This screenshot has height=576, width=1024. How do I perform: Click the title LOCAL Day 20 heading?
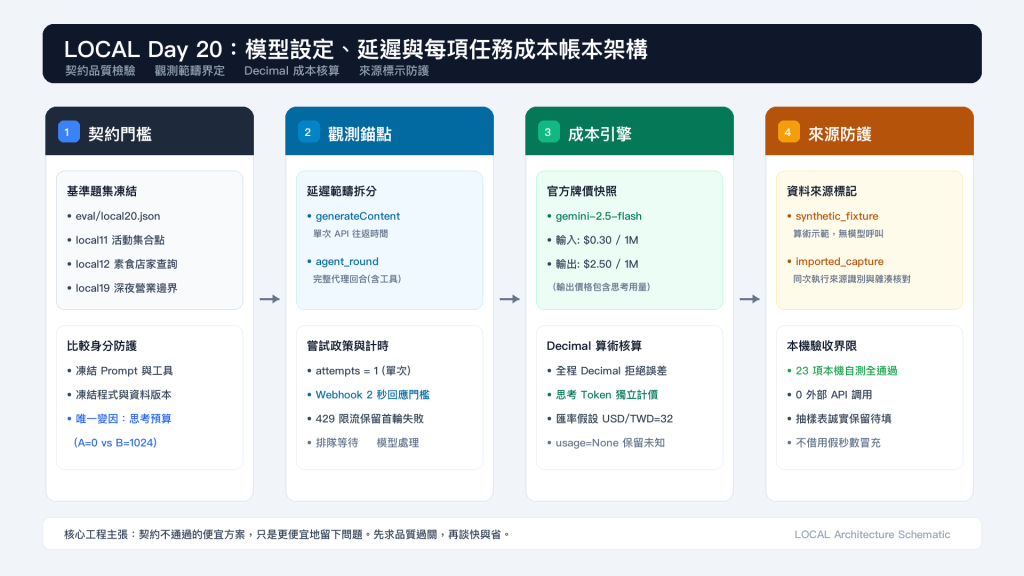pos(355,49)
